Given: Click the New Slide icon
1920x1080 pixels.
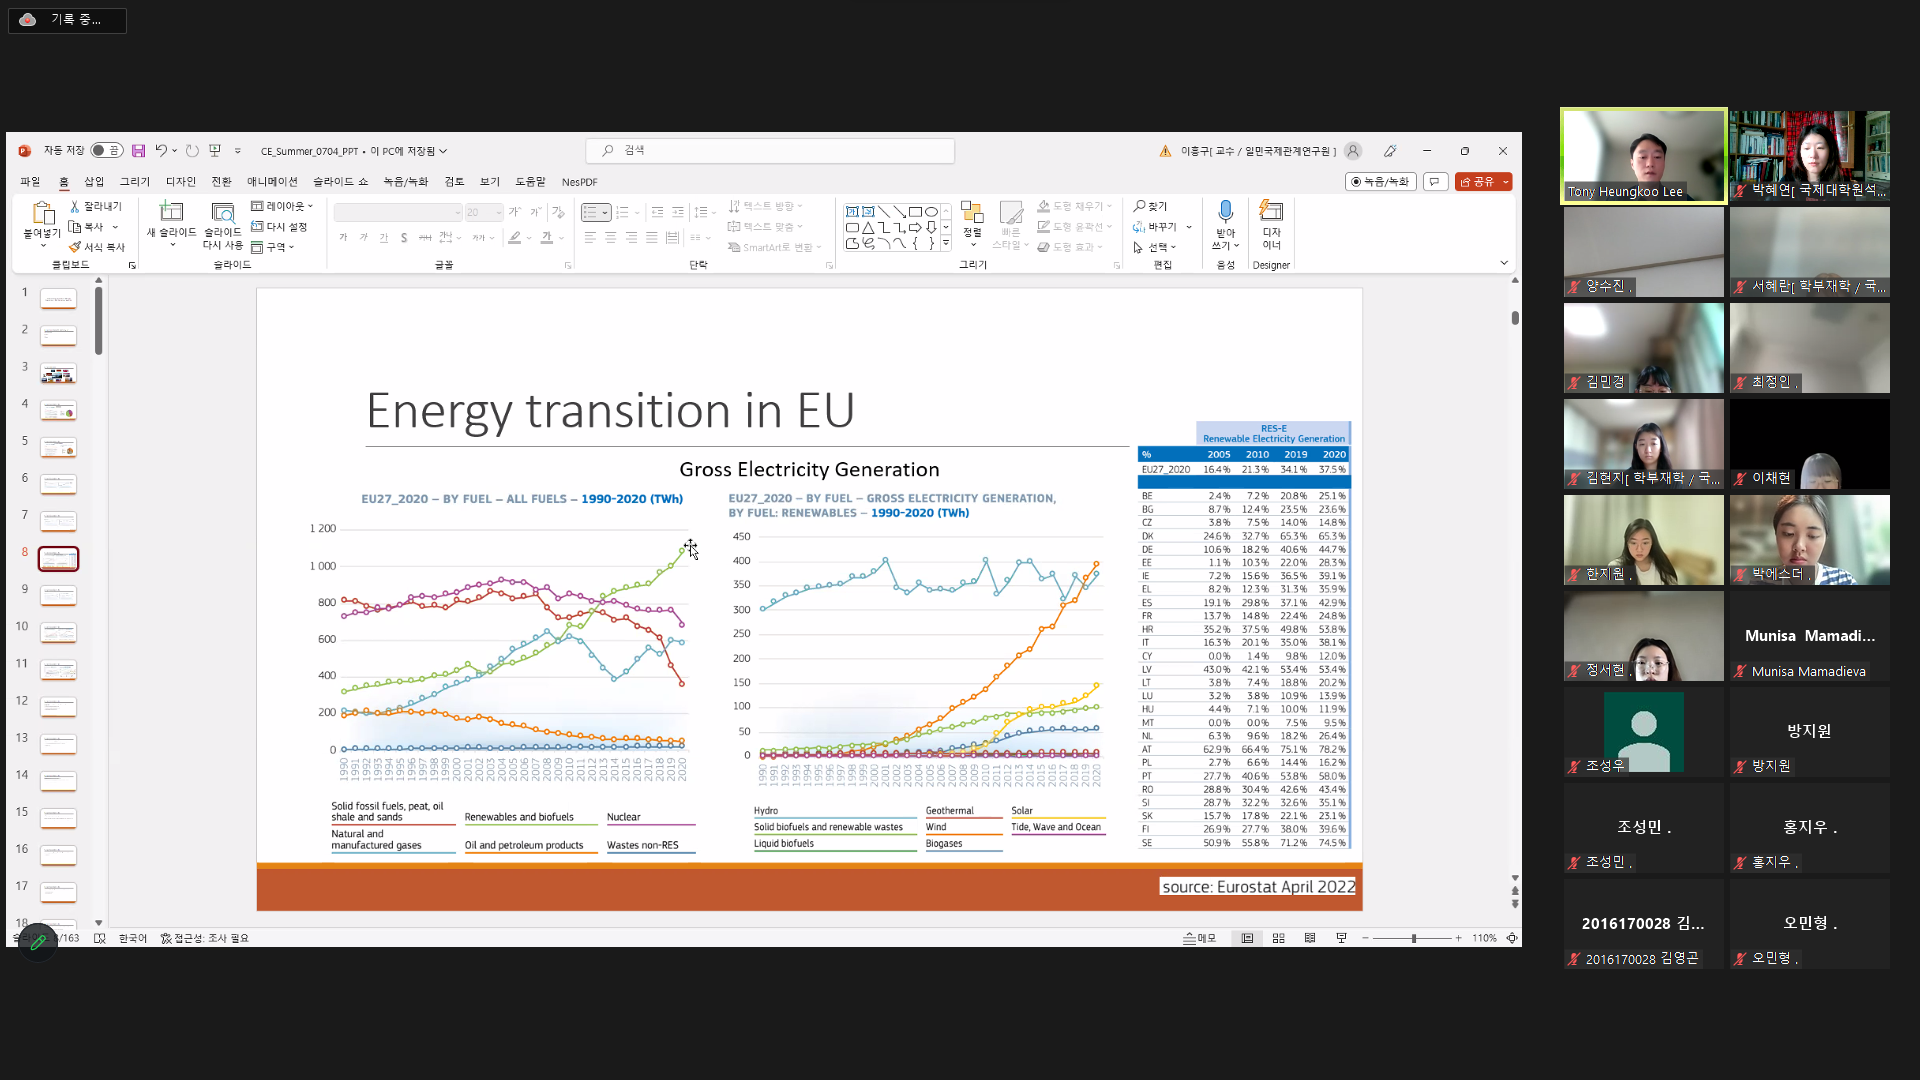Looking at the screenshot, I should coord(171,211).
